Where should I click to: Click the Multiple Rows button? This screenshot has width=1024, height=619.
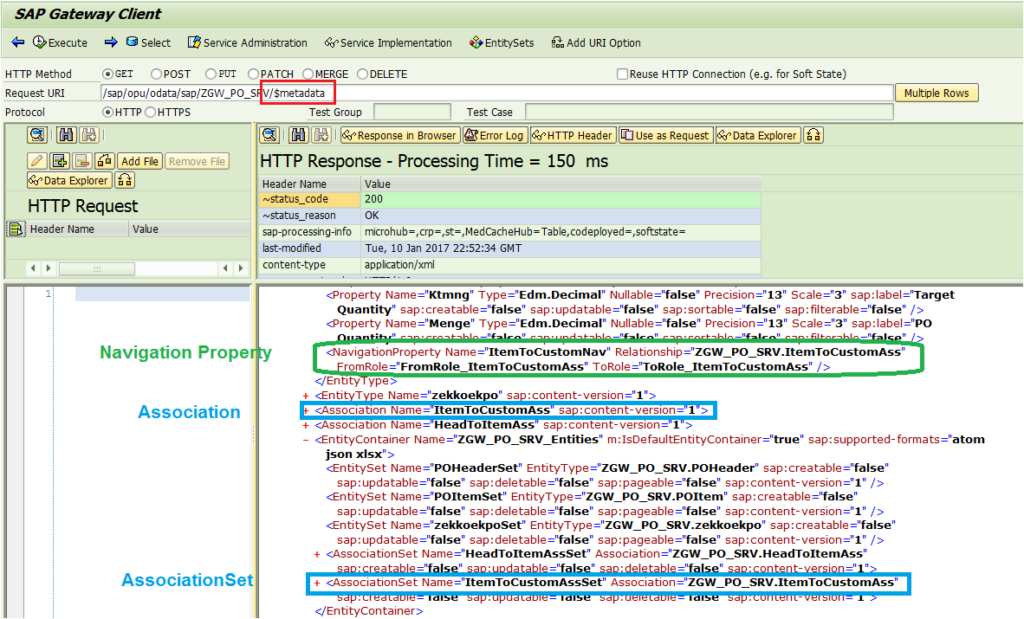pos(936,93)
